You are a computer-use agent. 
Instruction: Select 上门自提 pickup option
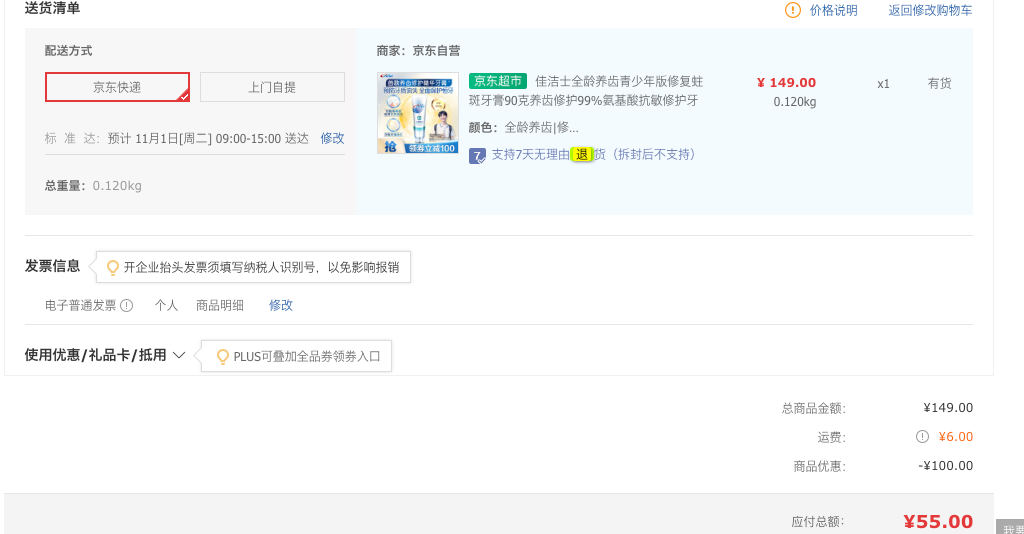pyautogui.click(x=272, y=87)
